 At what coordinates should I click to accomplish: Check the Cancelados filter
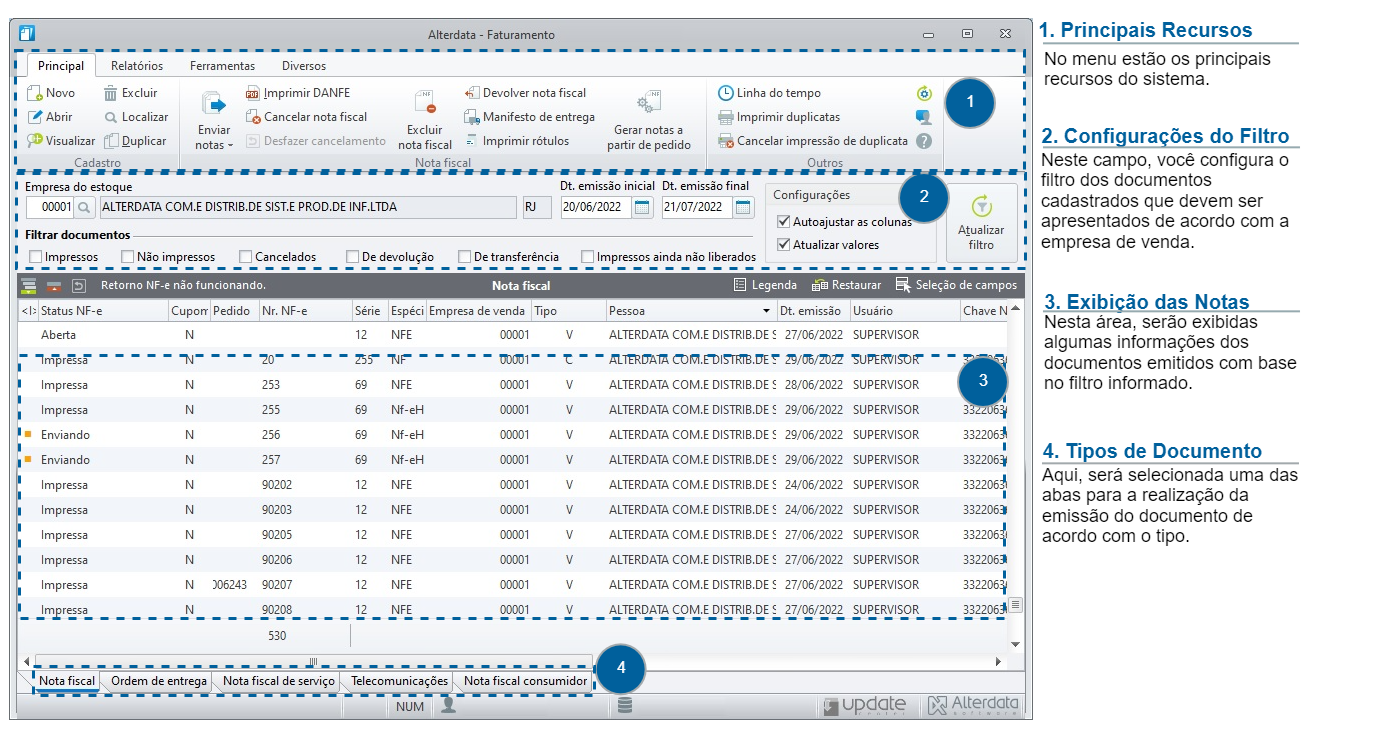click(246, 257)
